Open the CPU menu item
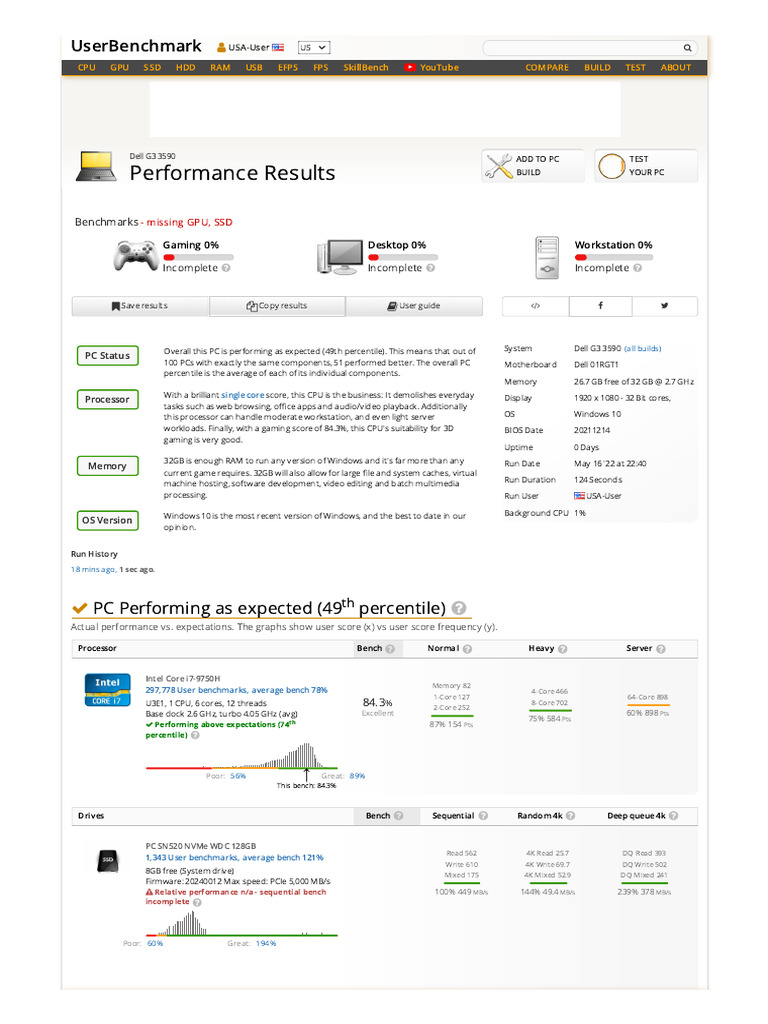The image size is (768, 1024). coord(86,67)
